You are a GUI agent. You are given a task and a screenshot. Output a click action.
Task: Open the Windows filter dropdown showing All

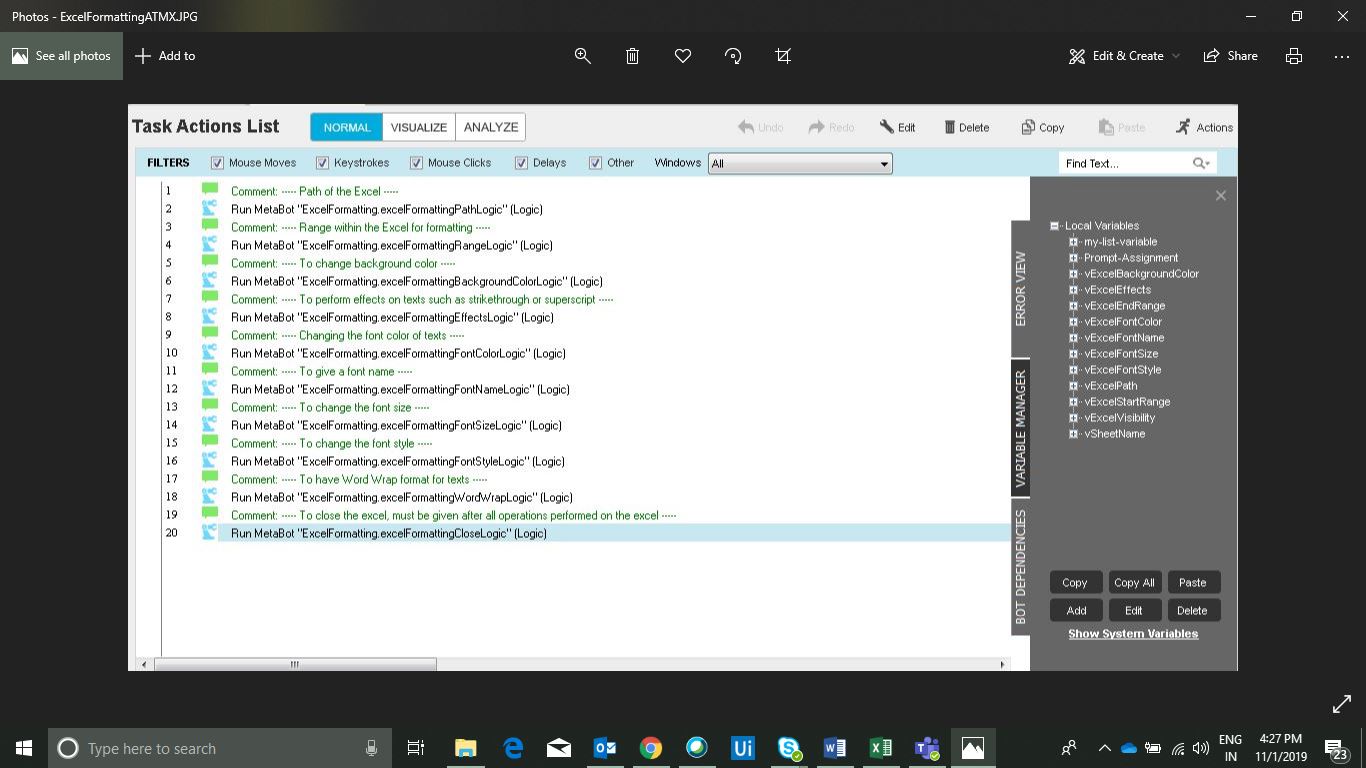(799, 164)
